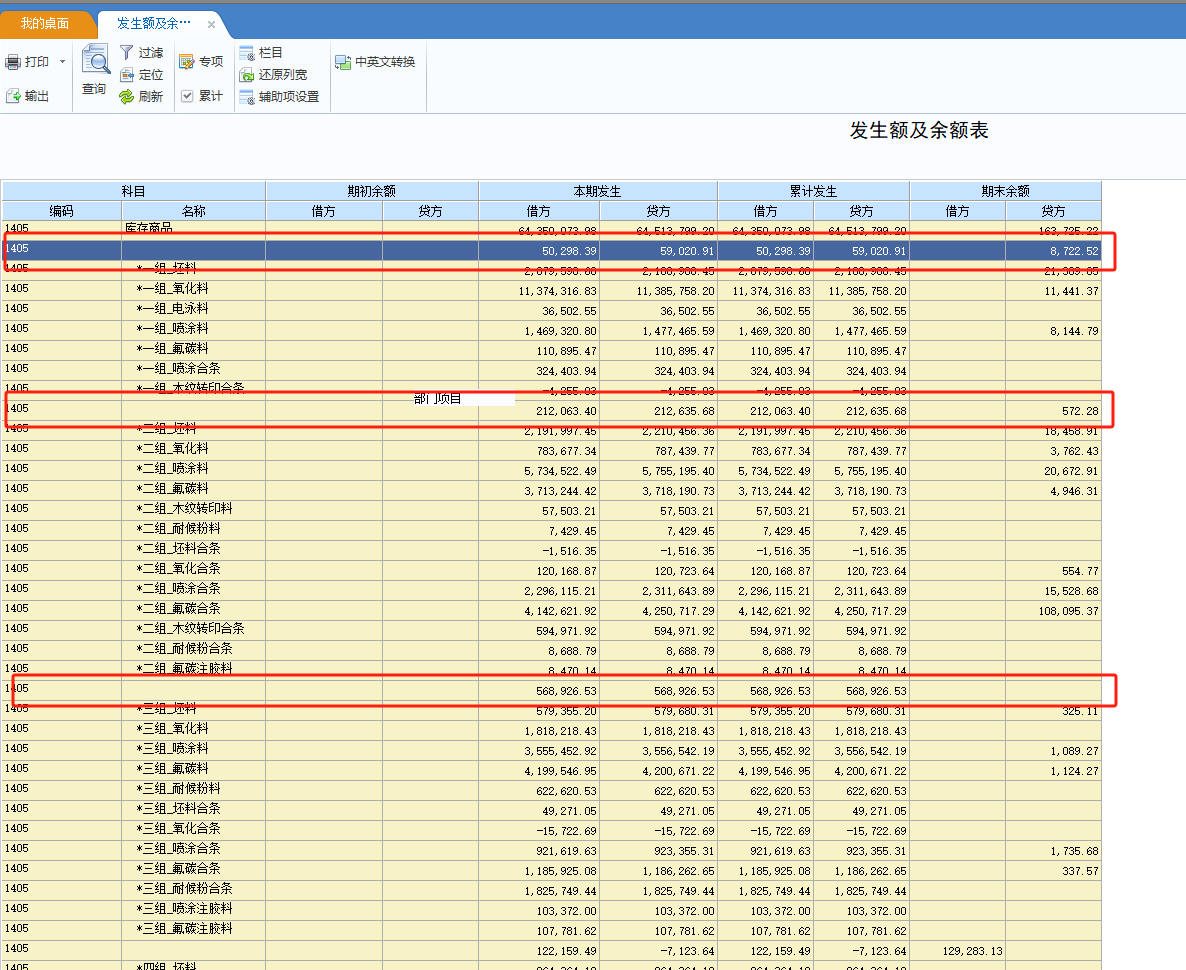Switch language with 中英文转换
The height and width of the screenshot is (970, 1186).
pos(342,62)
